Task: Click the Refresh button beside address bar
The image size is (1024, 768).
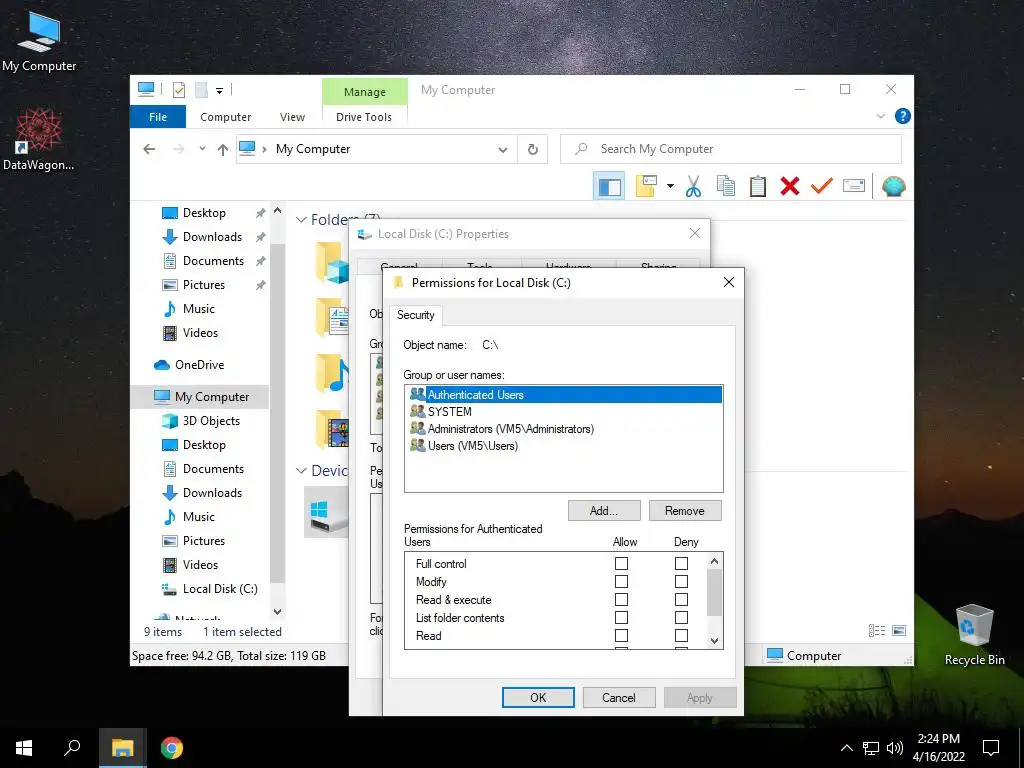Action: [x=533, y=150]
